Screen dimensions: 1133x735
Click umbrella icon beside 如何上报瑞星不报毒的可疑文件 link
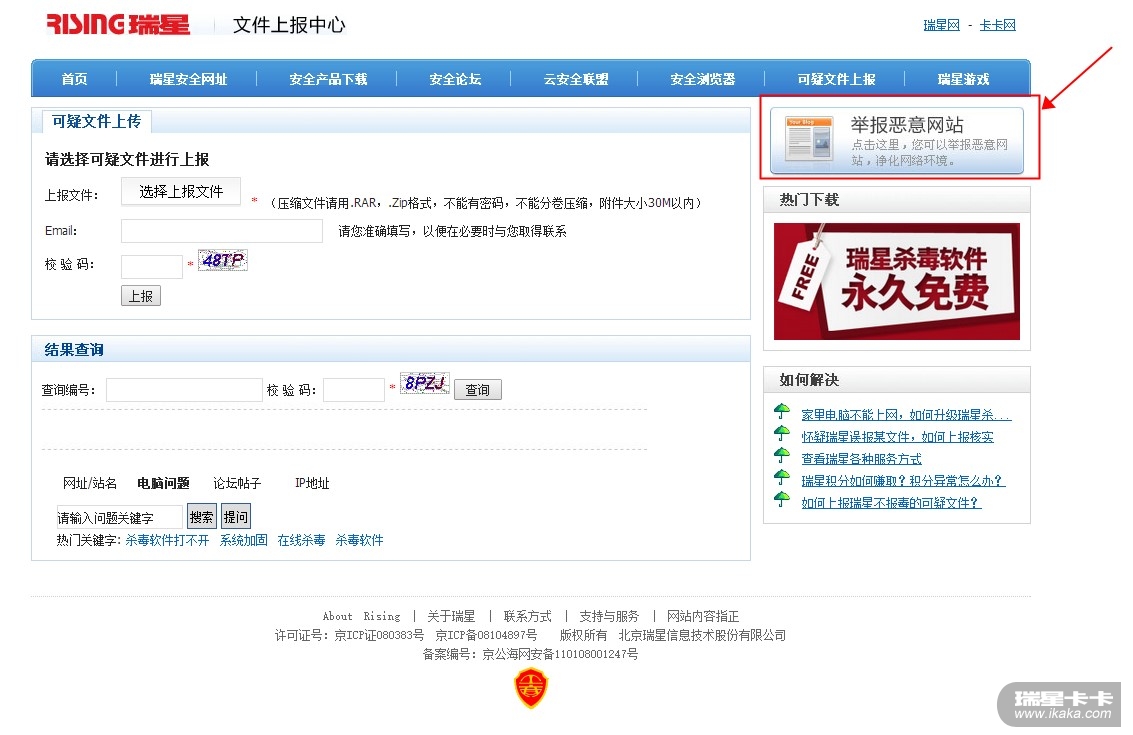[782, 499]
